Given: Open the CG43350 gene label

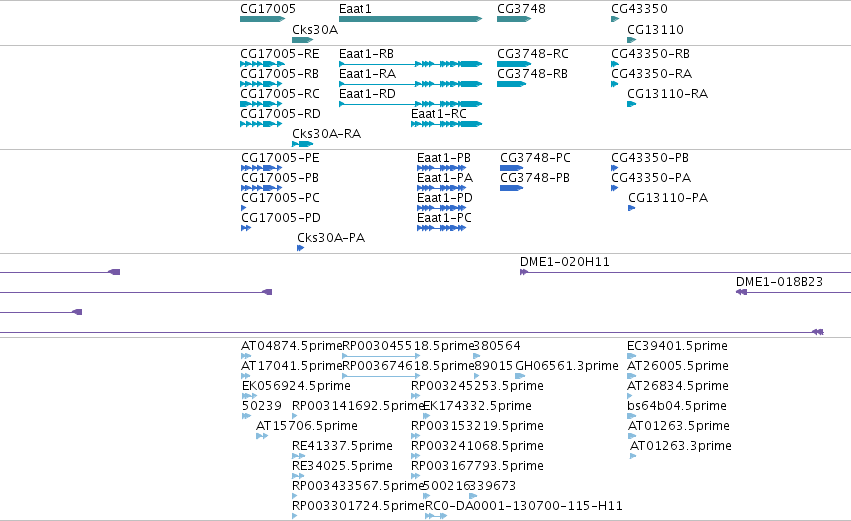Looking at the screenshot, I should [639, 9].
